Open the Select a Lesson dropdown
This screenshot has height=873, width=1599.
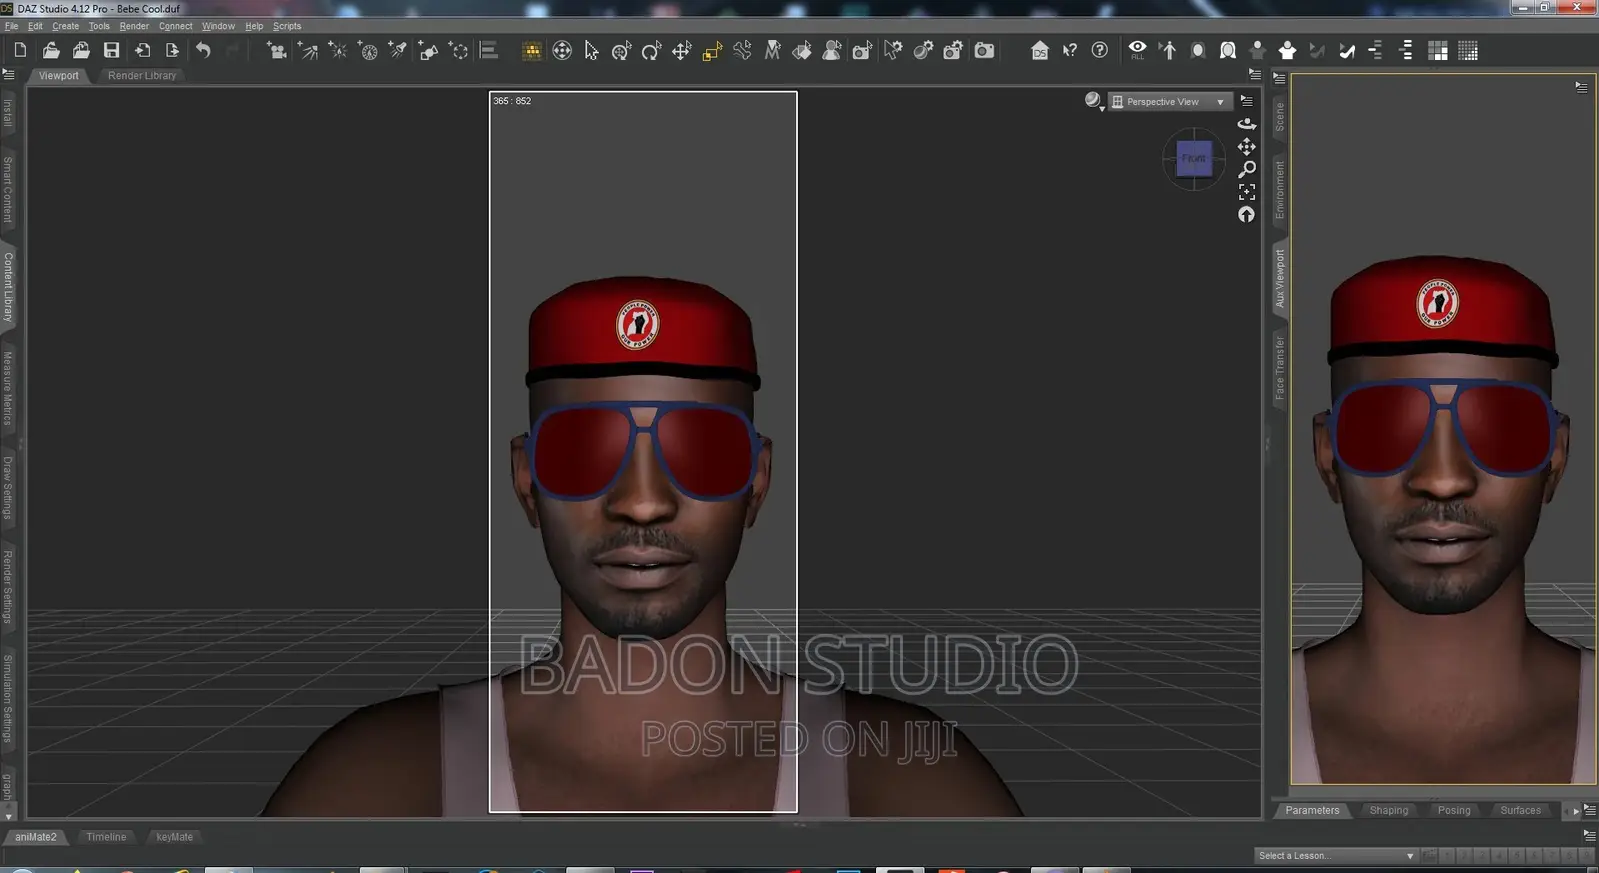[x=1336, y=856]
